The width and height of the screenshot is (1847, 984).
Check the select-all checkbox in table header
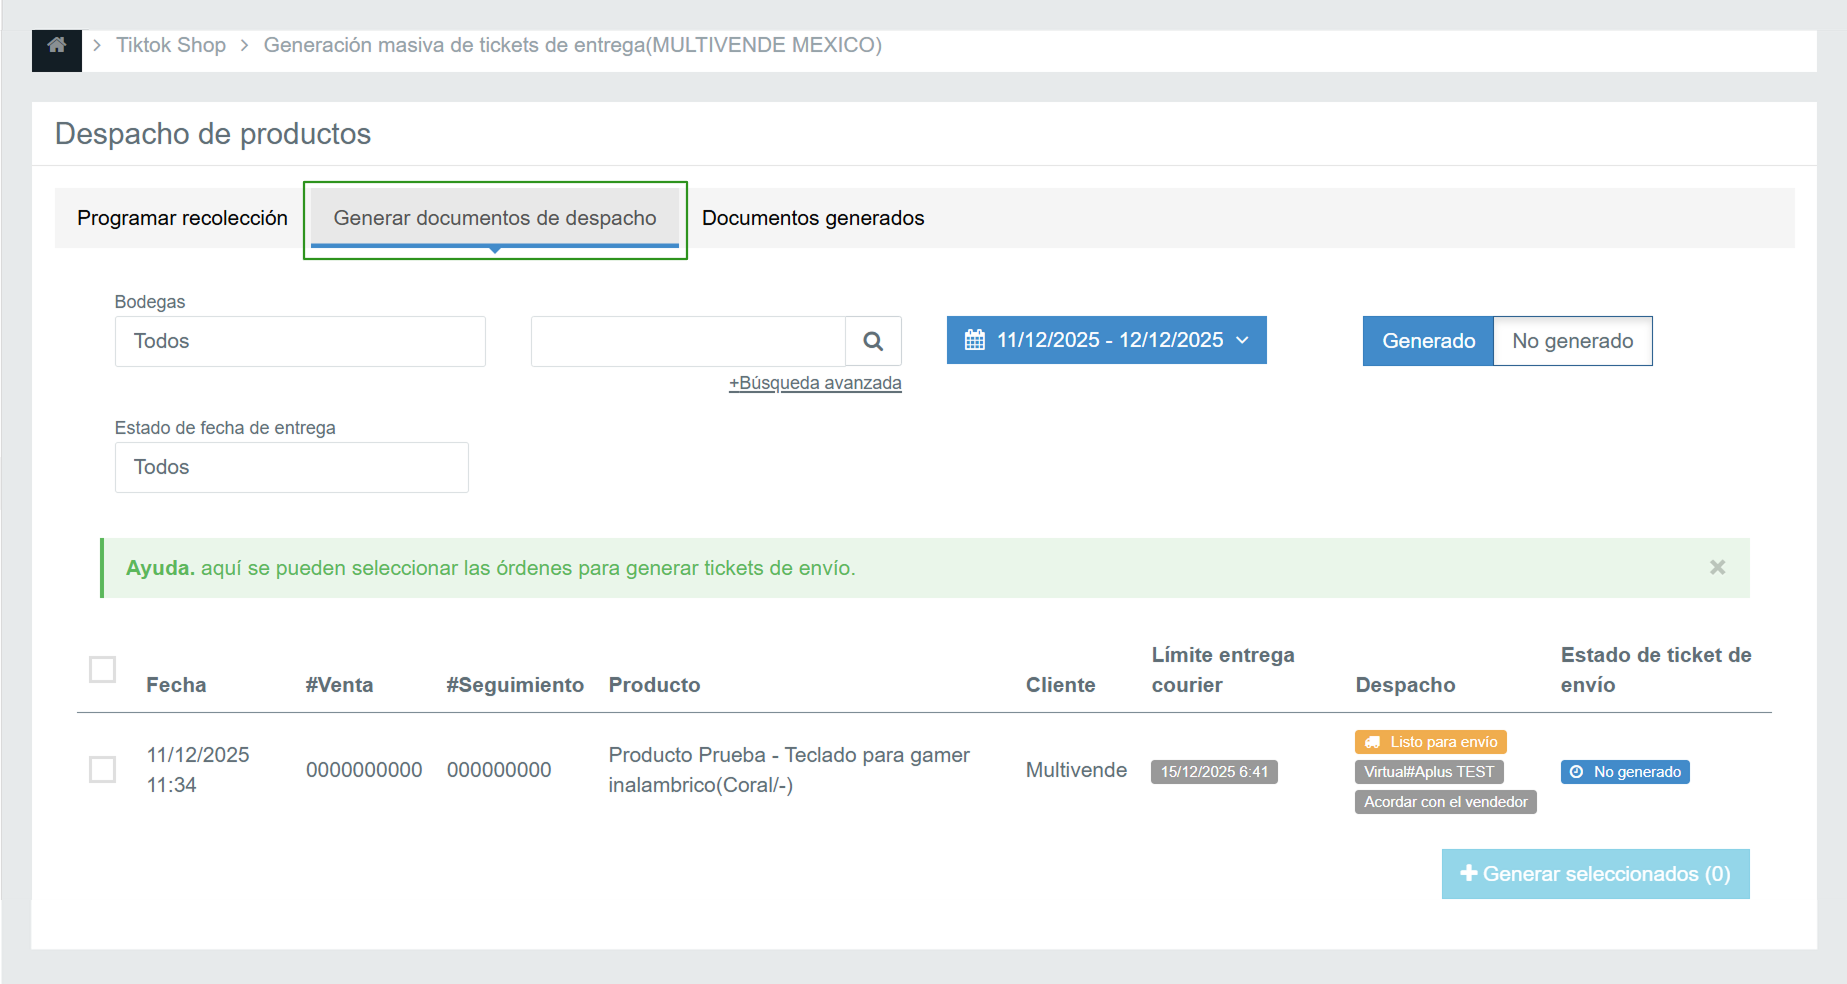coord(103,669)
